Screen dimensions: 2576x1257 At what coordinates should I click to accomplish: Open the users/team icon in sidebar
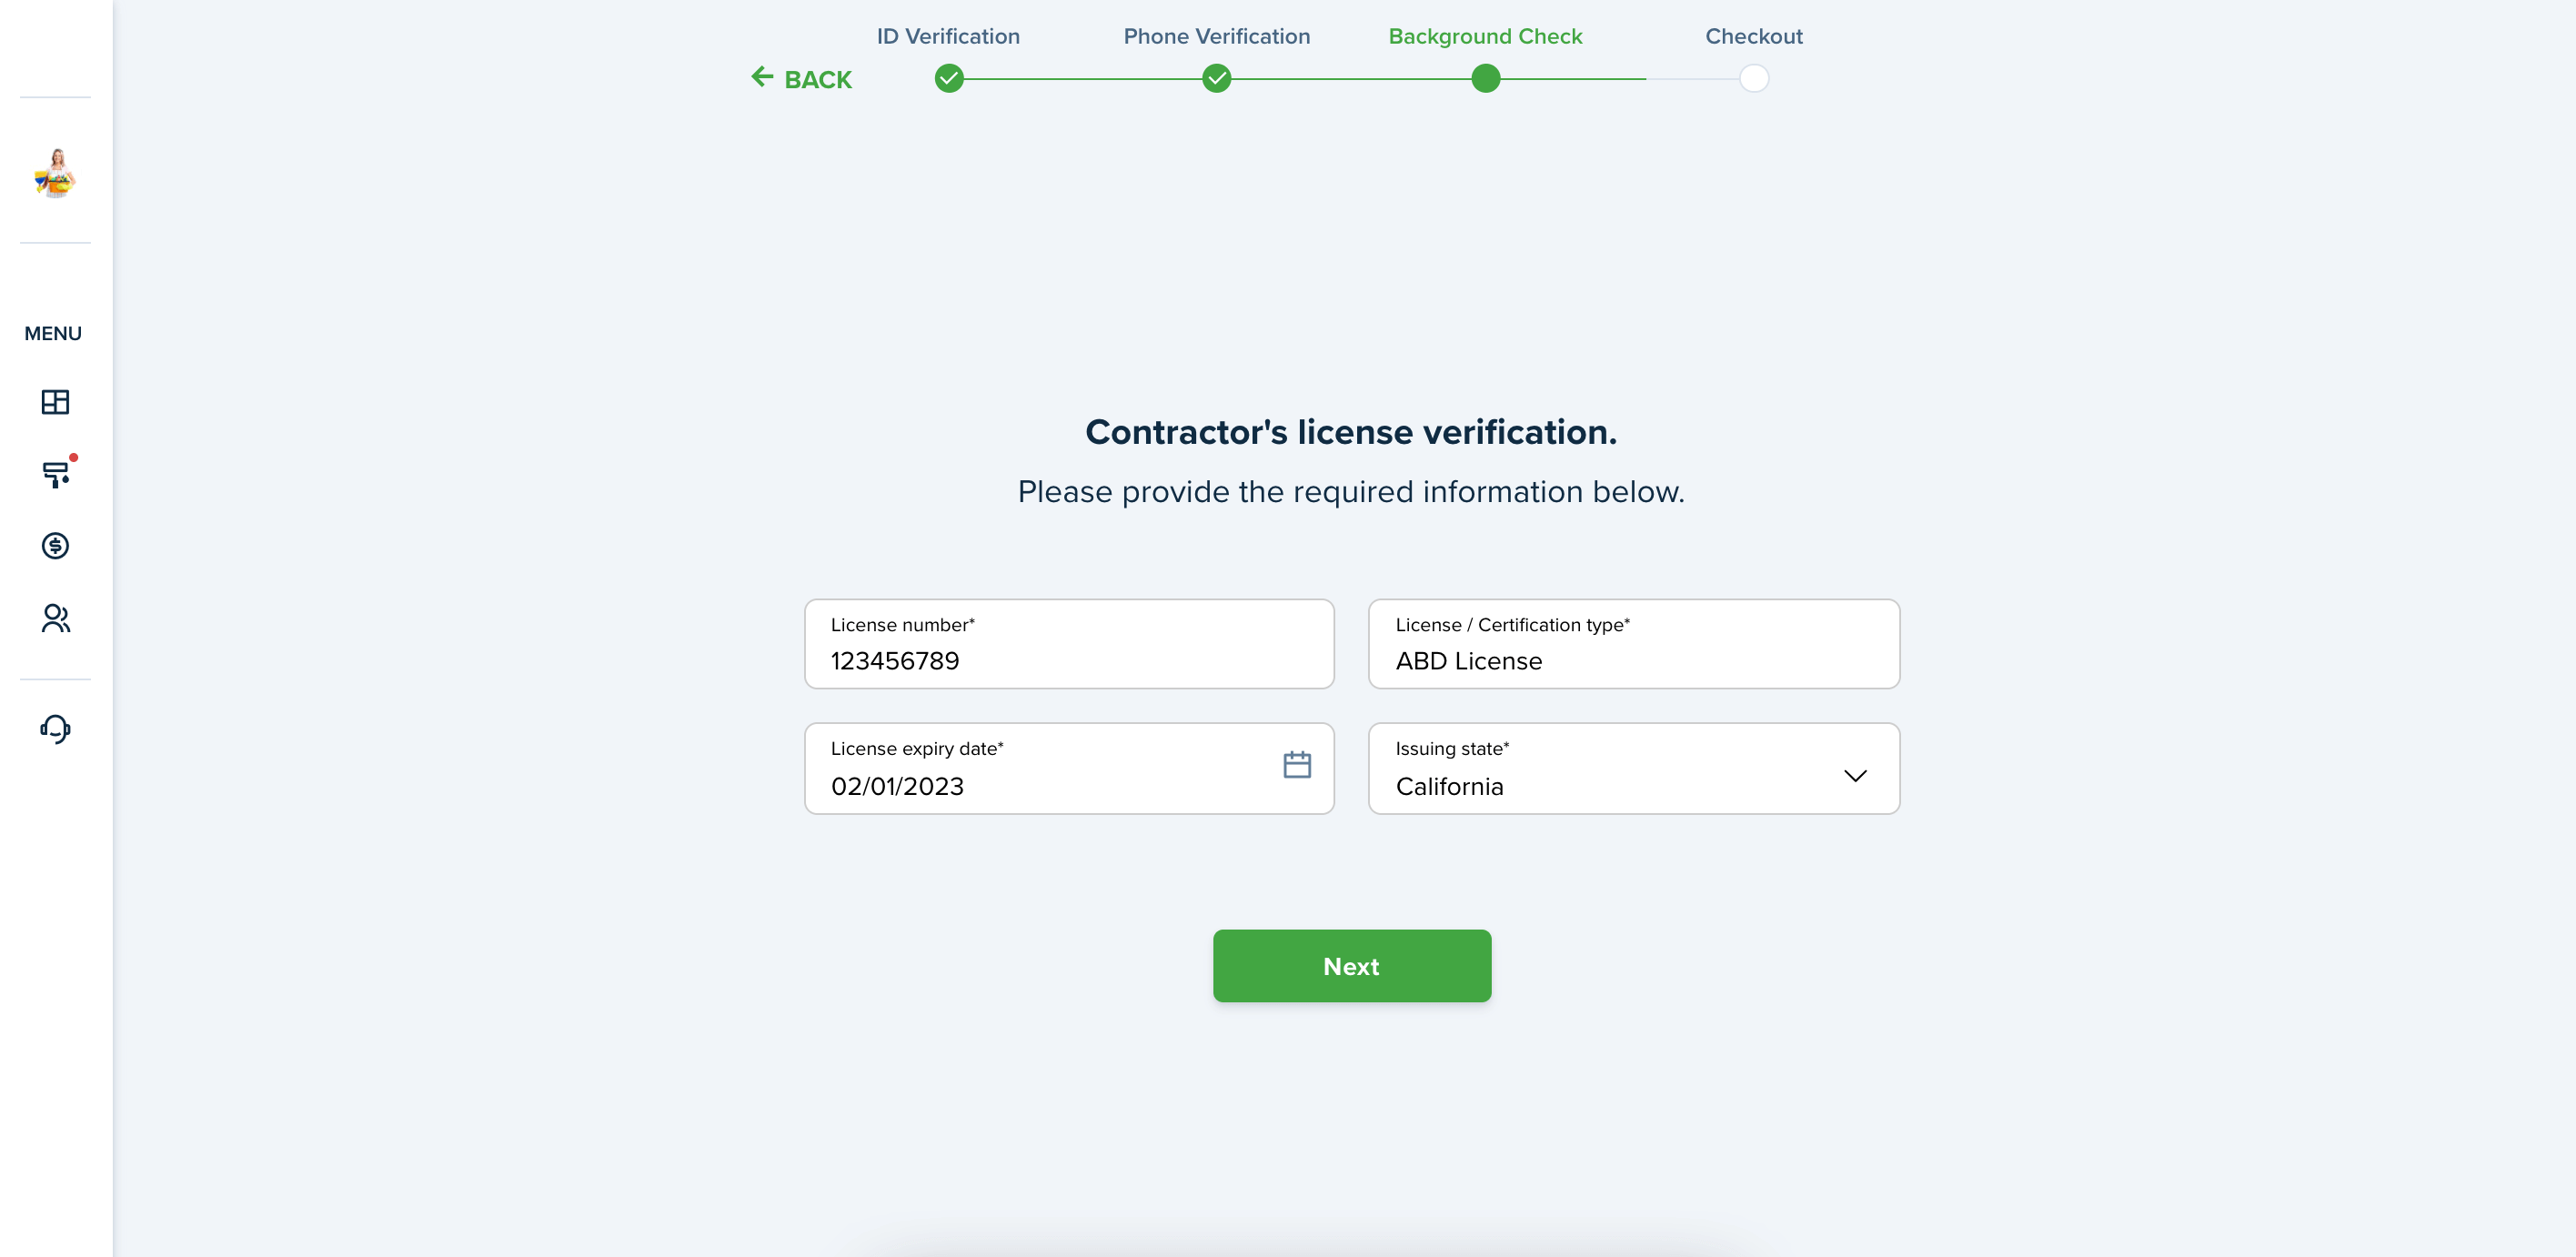click(x=55, y=619)
